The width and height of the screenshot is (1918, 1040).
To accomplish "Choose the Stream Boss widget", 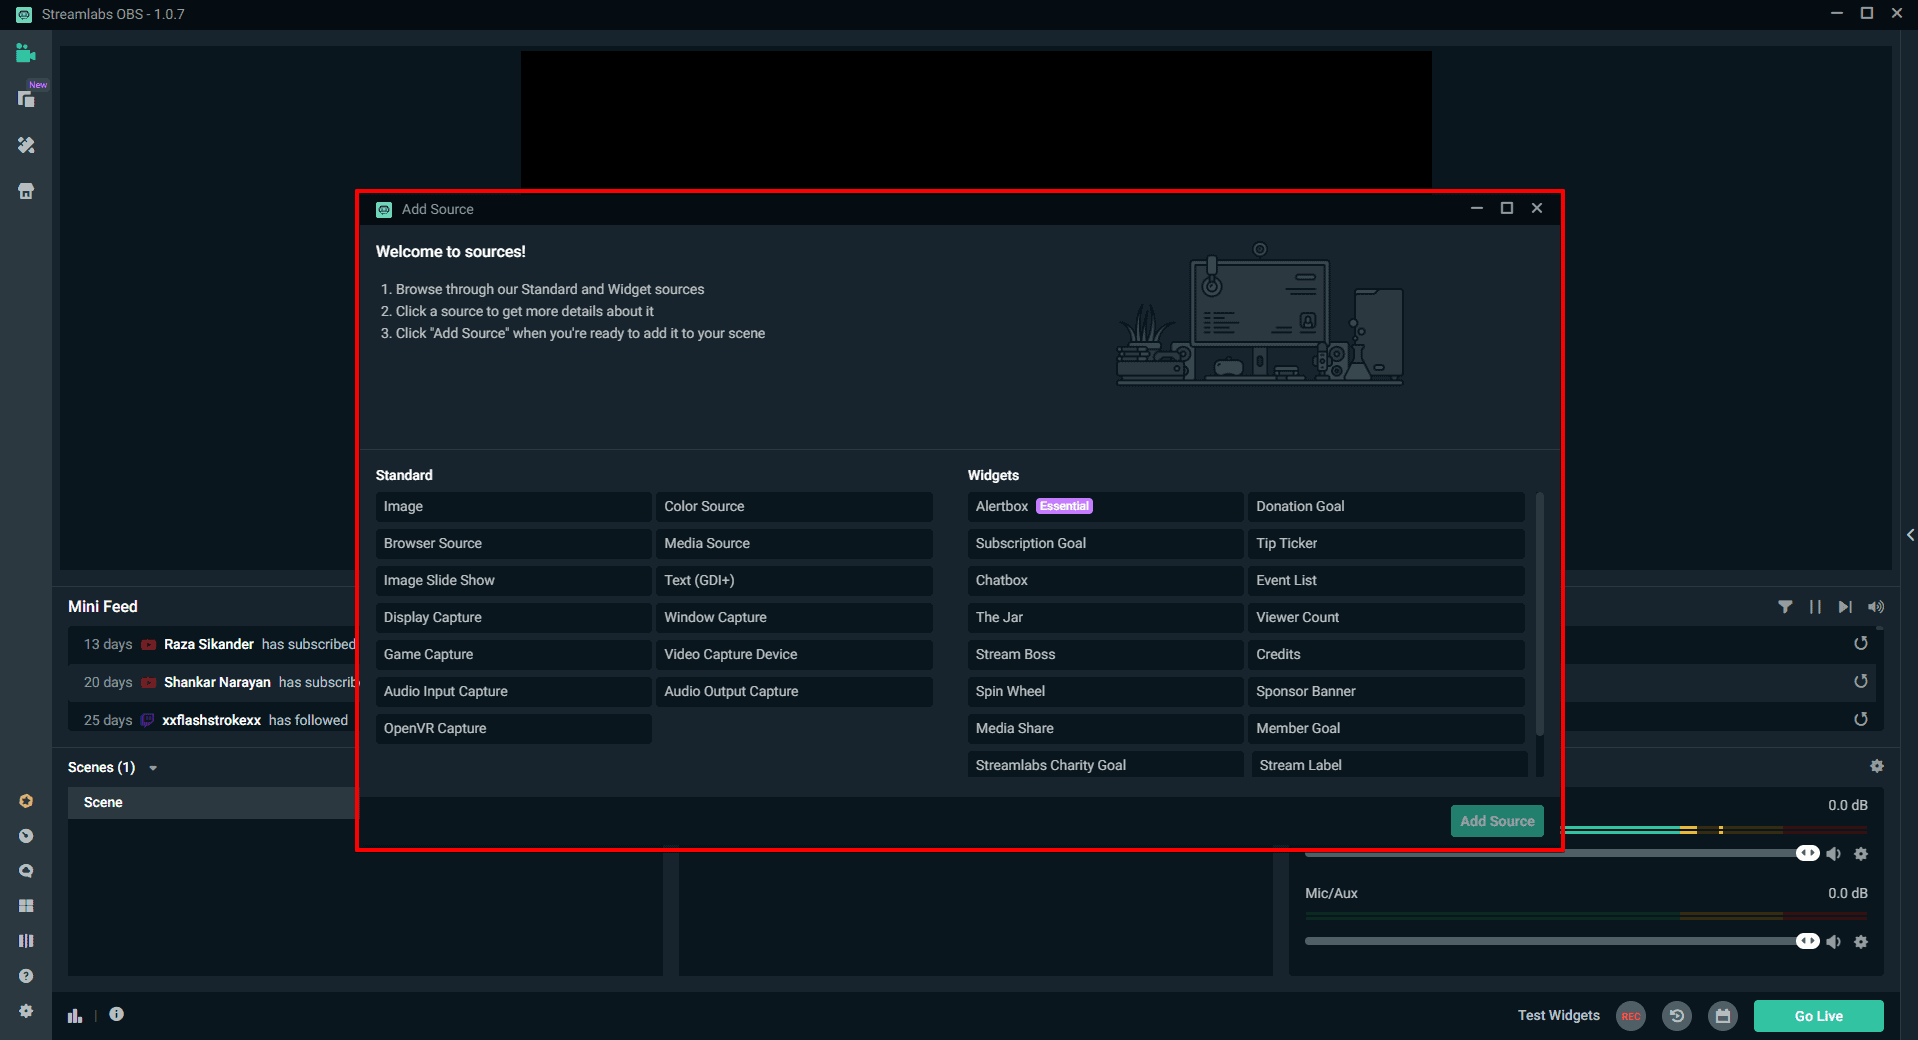I will (1106, 655).
